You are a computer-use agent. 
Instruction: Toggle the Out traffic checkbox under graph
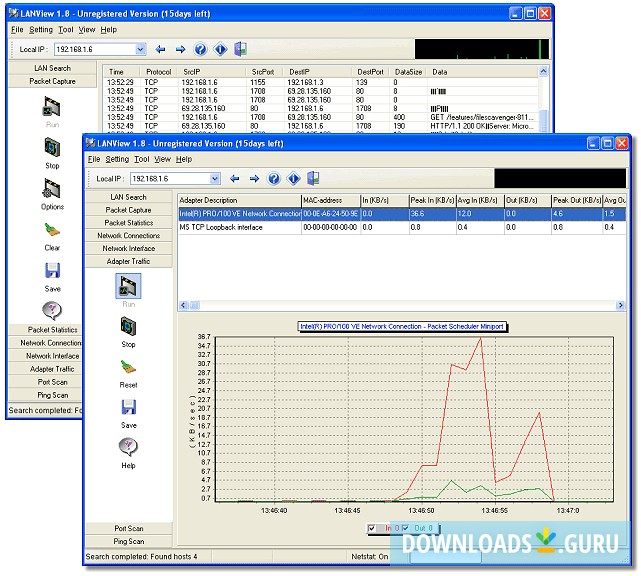tap(405, 528)
